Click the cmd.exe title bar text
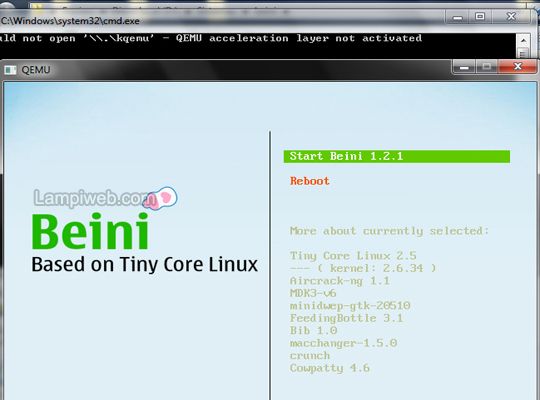This screenshot has height=400, width=540. coord(70,21)
